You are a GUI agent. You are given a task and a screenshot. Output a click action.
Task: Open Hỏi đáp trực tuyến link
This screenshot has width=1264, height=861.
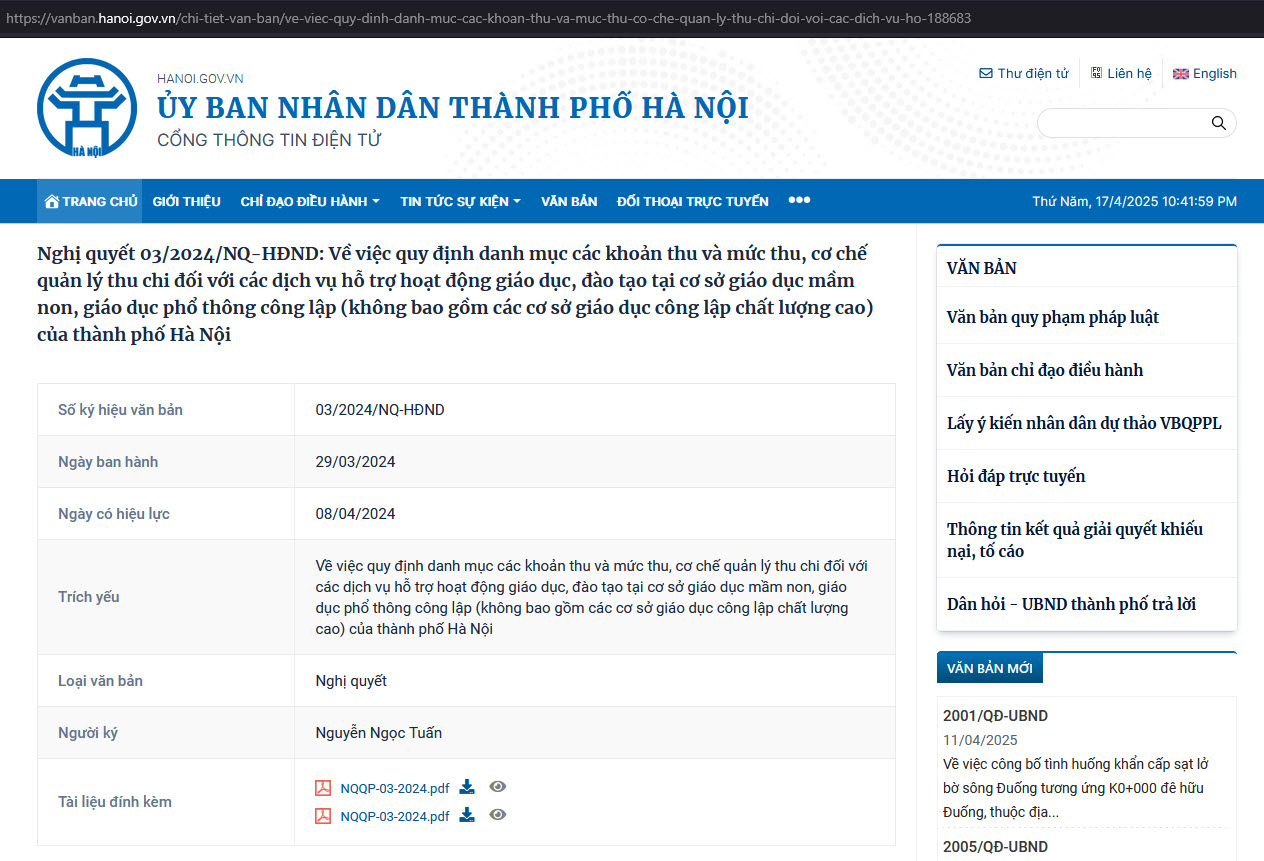tap(1016, 476)
